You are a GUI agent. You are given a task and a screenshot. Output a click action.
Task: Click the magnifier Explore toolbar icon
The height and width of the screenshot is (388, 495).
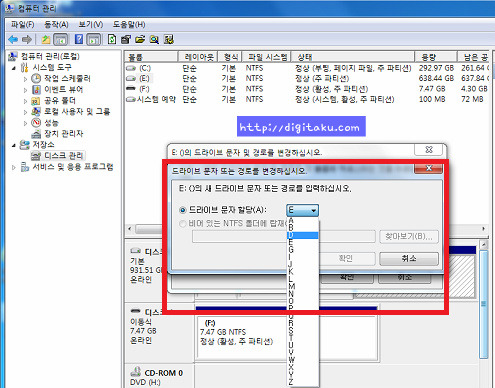[154, 40]
